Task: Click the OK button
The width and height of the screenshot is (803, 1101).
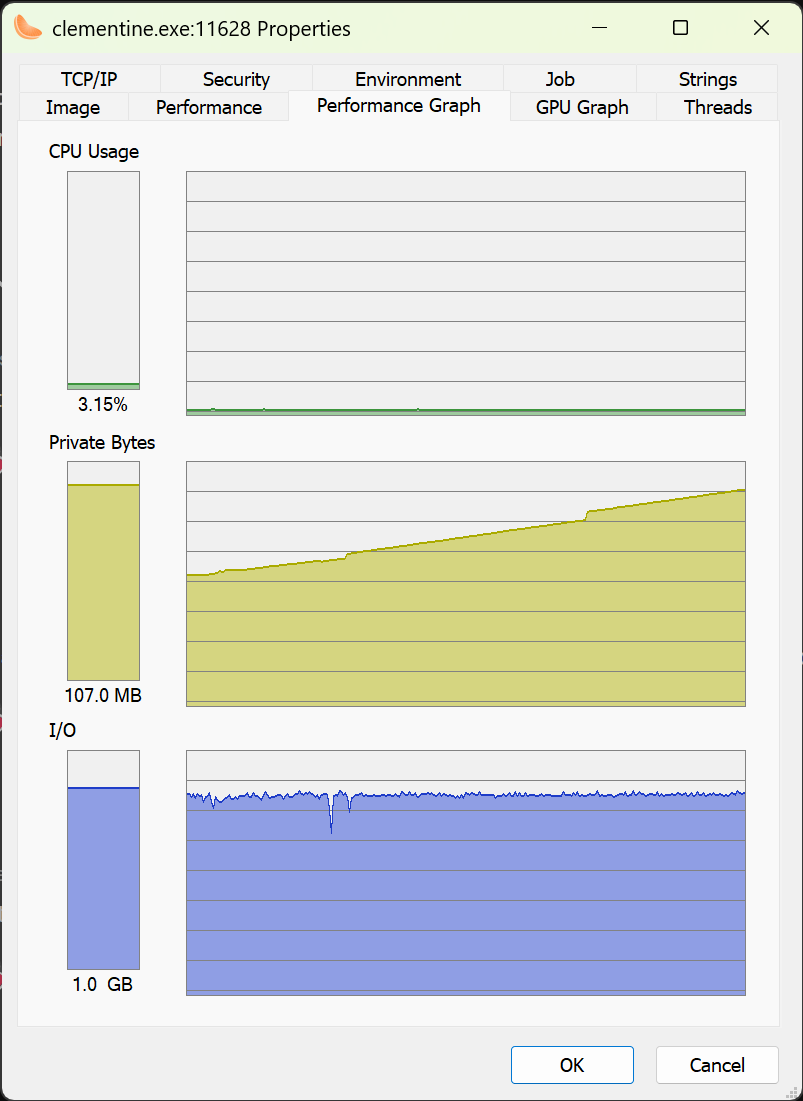Action: click(x=572, y=1065)
